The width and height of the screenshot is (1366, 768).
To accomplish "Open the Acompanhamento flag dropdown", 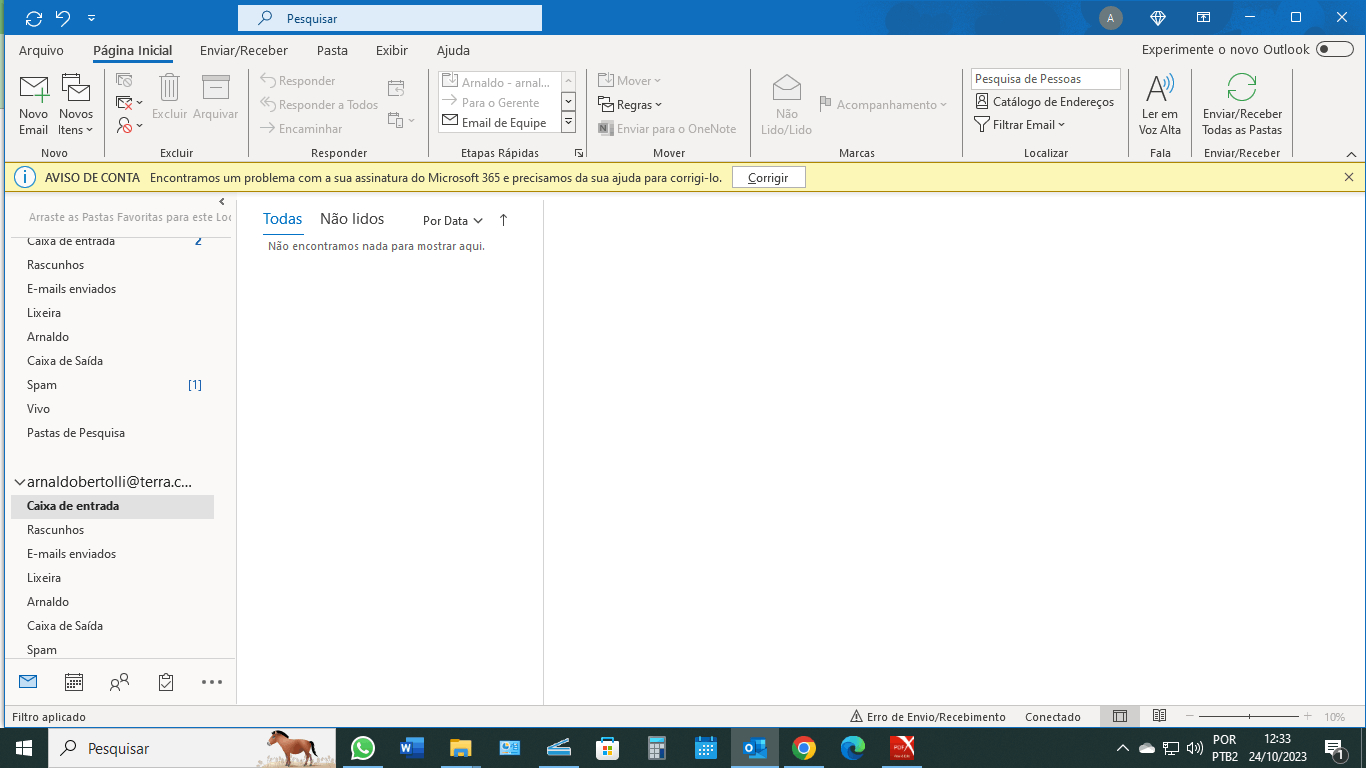I will [882, 105].
